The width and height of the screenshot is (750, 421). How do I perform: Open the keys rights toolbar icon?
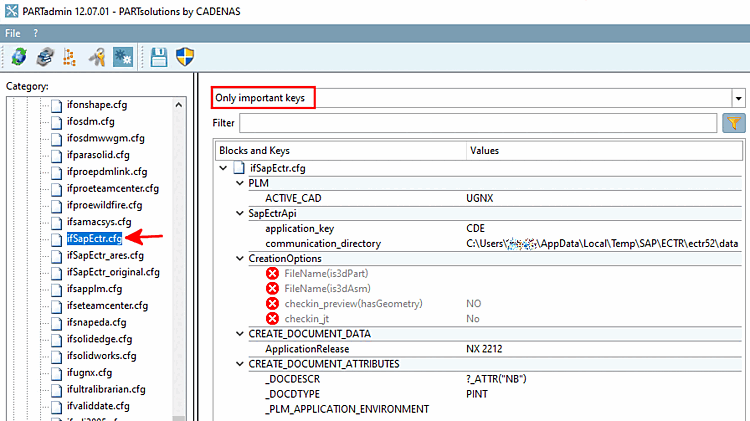(x=97, y=57)
